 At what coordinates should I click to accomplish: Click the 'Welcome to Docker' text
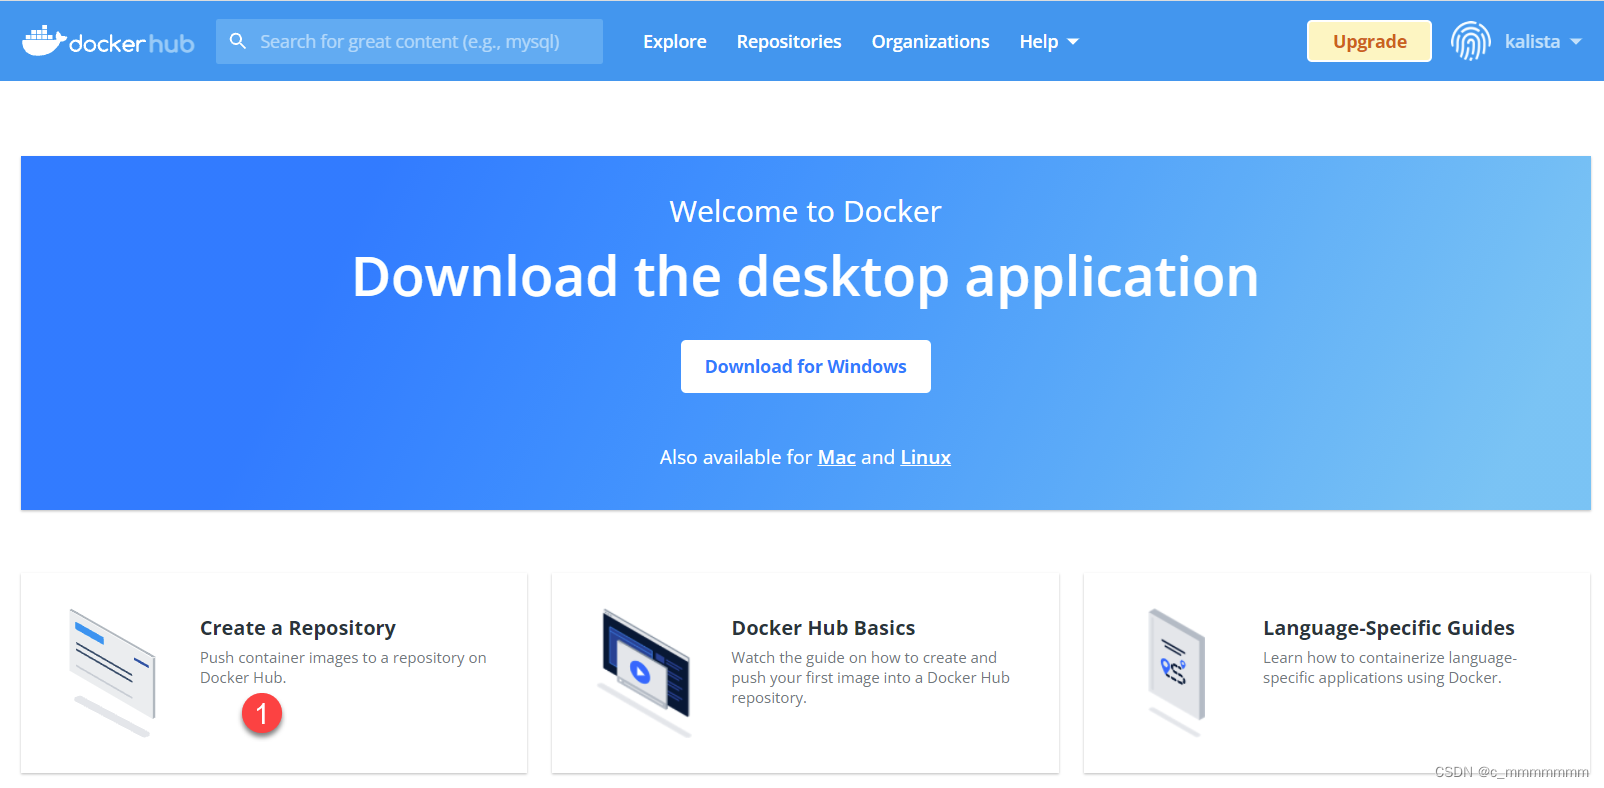(x=805, y=211)
